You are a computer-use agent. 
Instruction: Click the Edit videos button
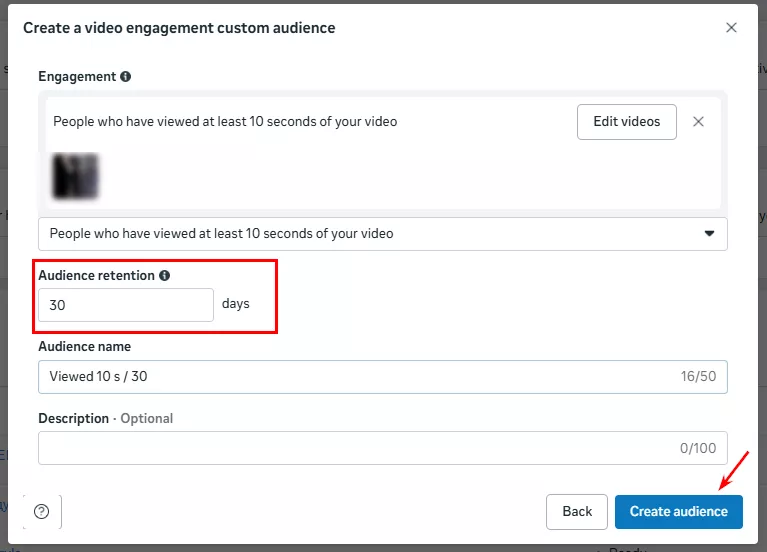click(626, 122)
